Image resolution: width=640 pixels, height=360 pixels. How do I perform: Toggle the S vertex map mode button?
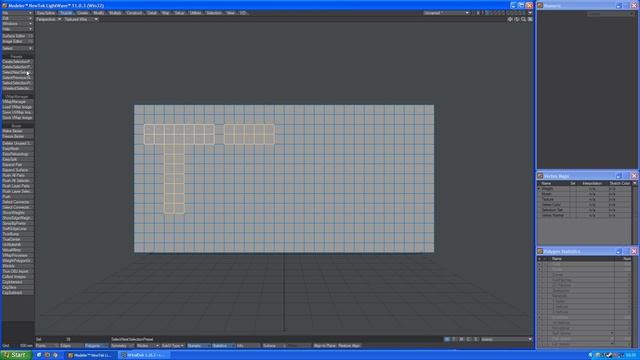pos(476,339)
